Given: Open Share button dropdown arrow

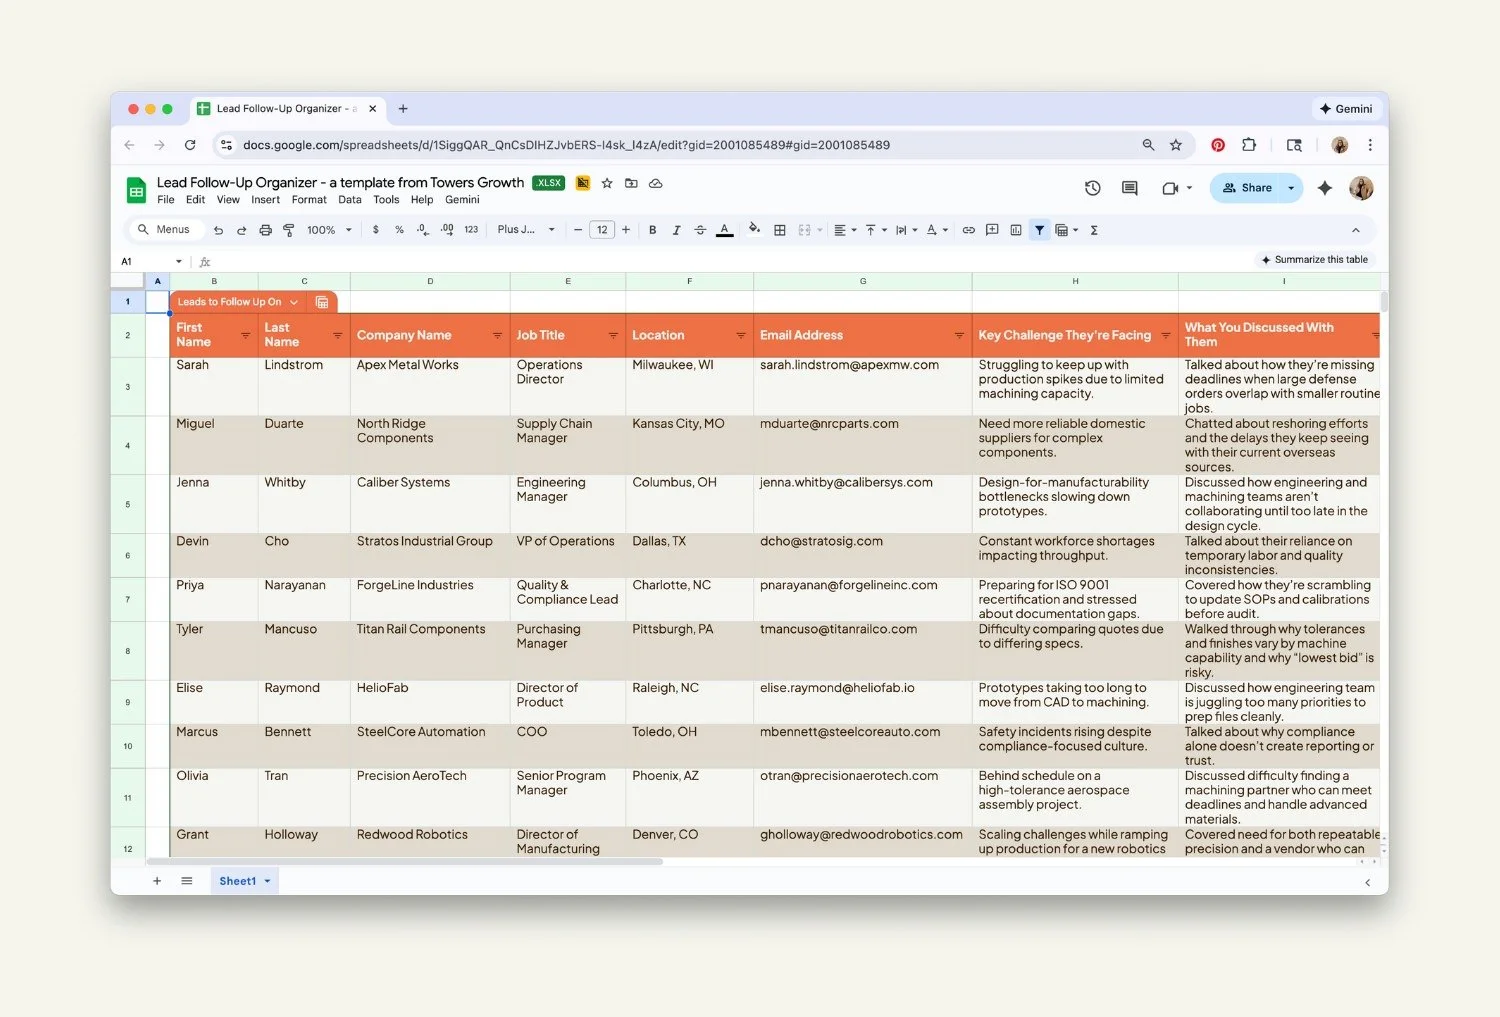Looking at the screenshot, I should click(x=1291, y=188).
